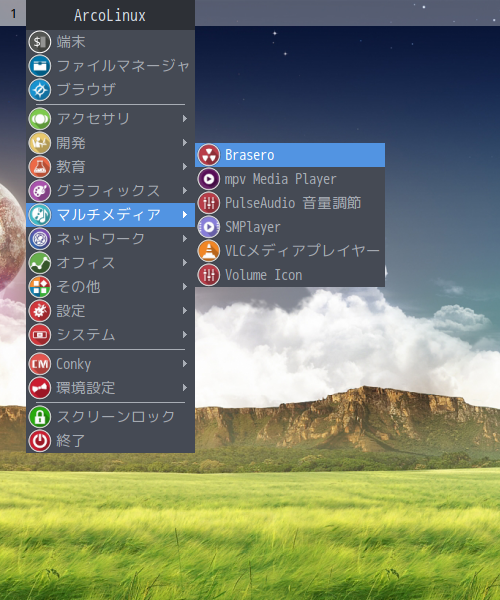500x600 pixels.
Task: Select the グラフィックス text label
Action: [108, 191]
